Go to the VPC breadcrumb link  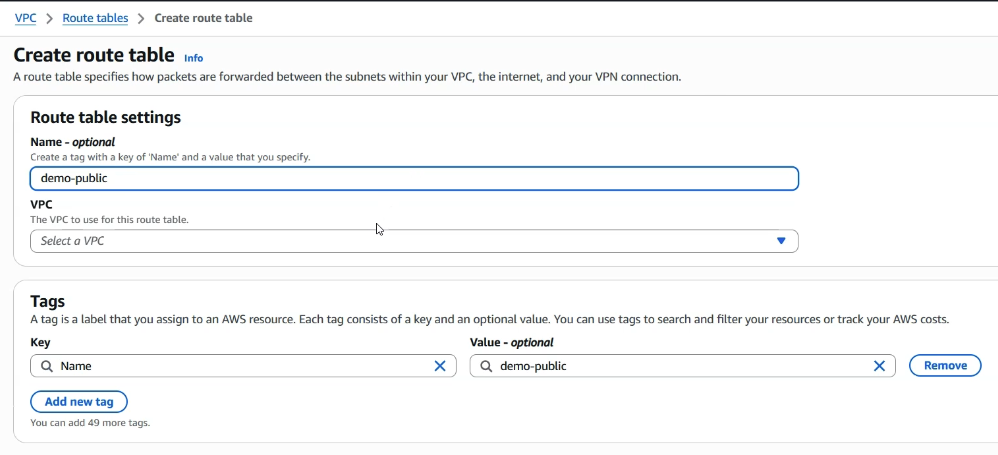coord(25,18)
